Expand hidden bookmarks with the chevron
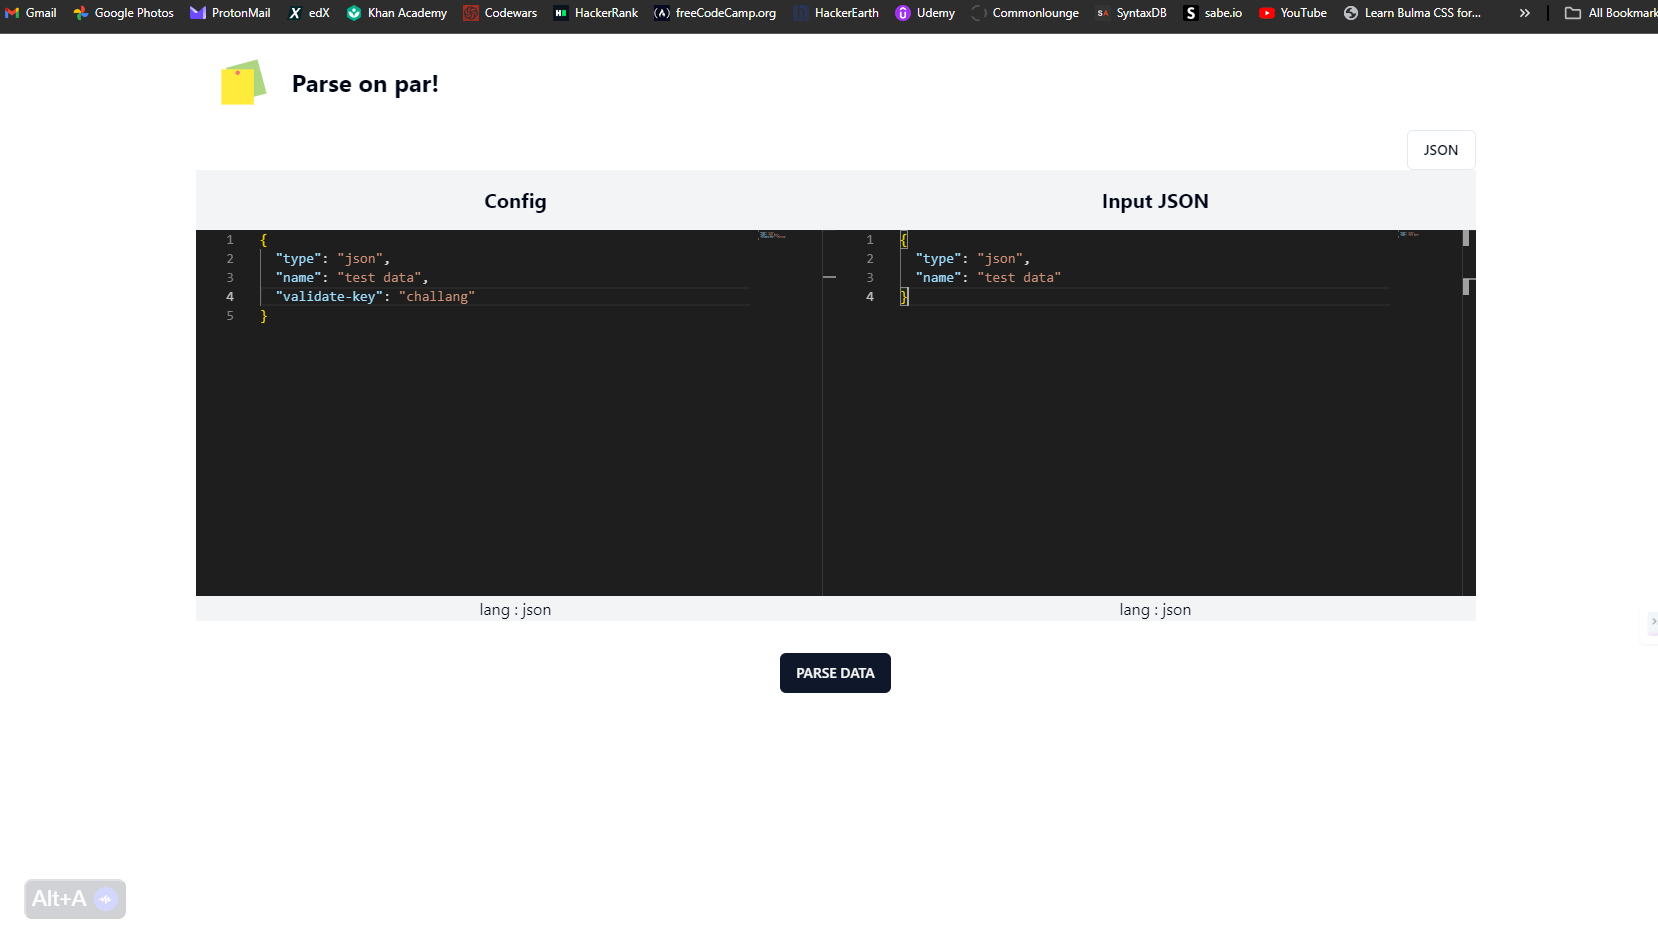 [x=1524, y=13]
